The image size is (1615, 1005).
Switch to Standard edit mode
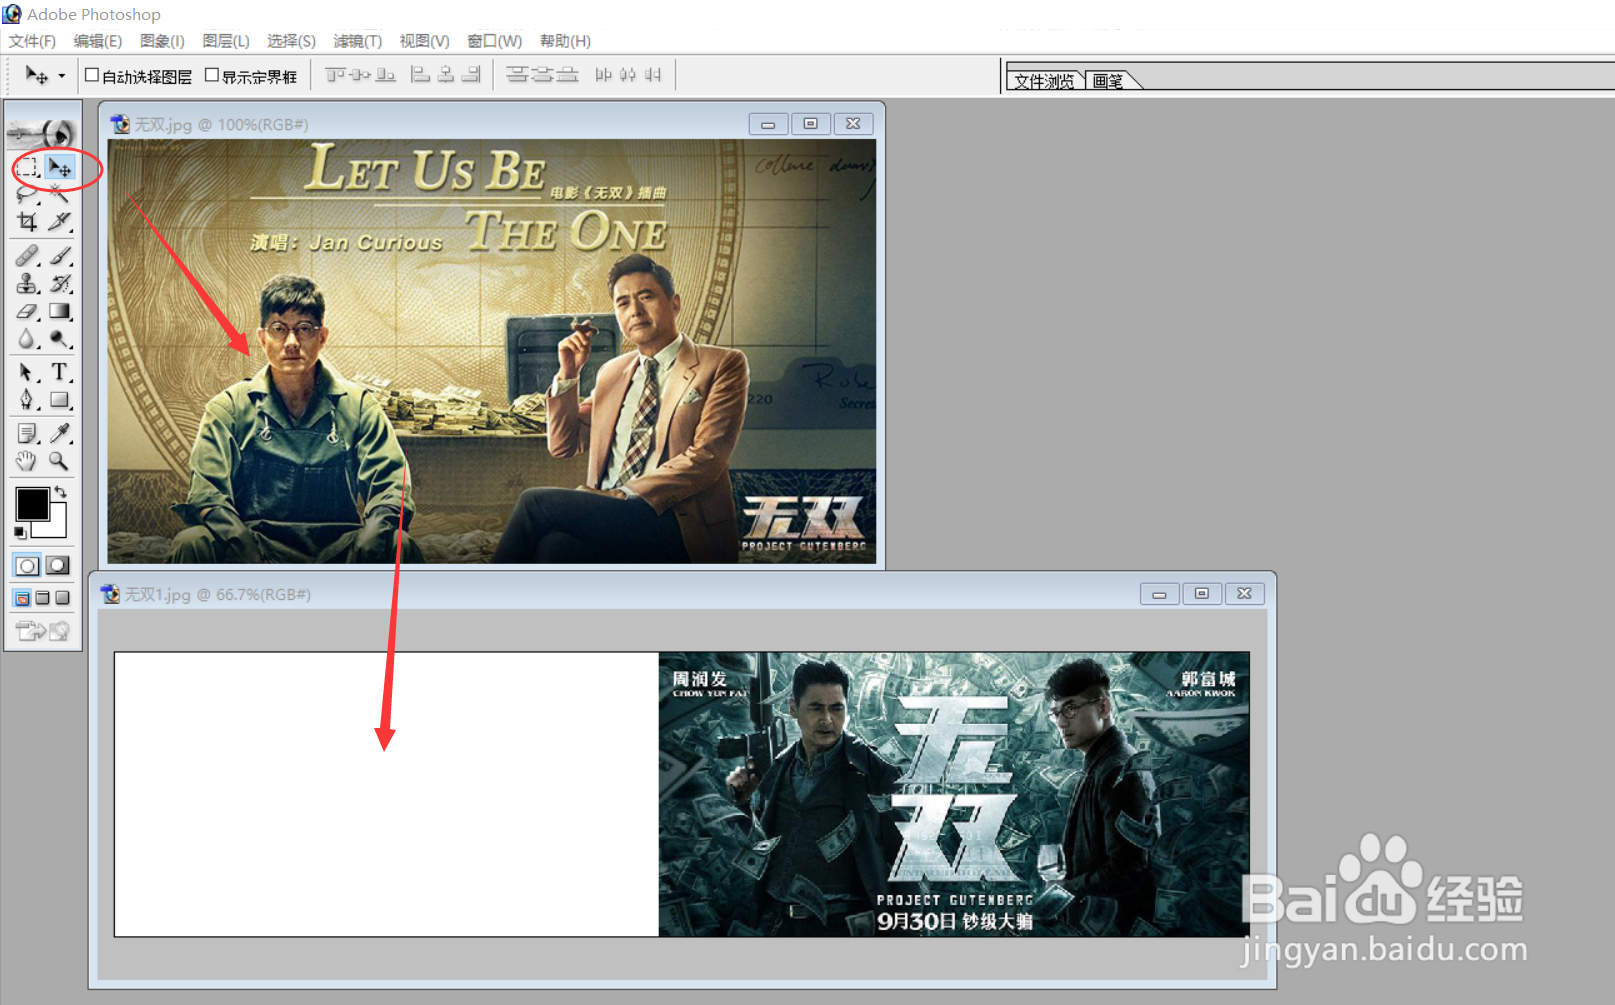pyautogui.click(x=27, y=566)
